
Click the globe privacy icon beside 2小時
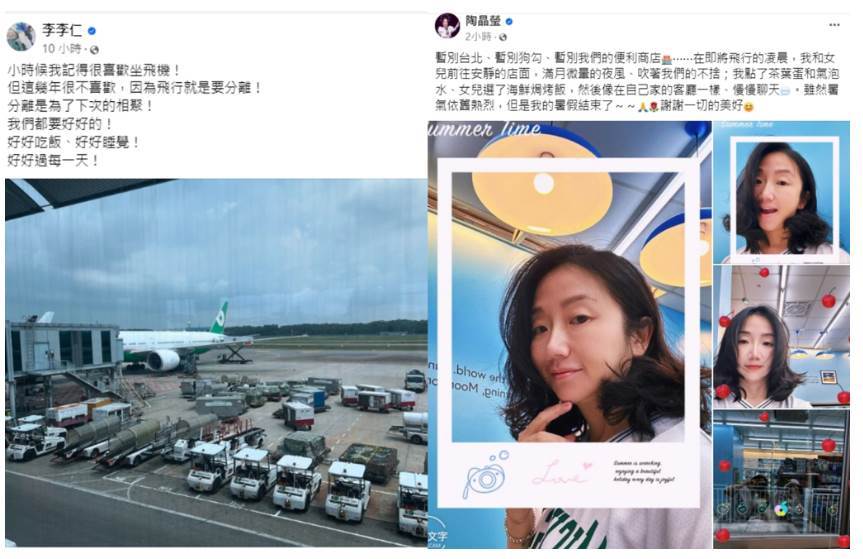coord(502,37)
